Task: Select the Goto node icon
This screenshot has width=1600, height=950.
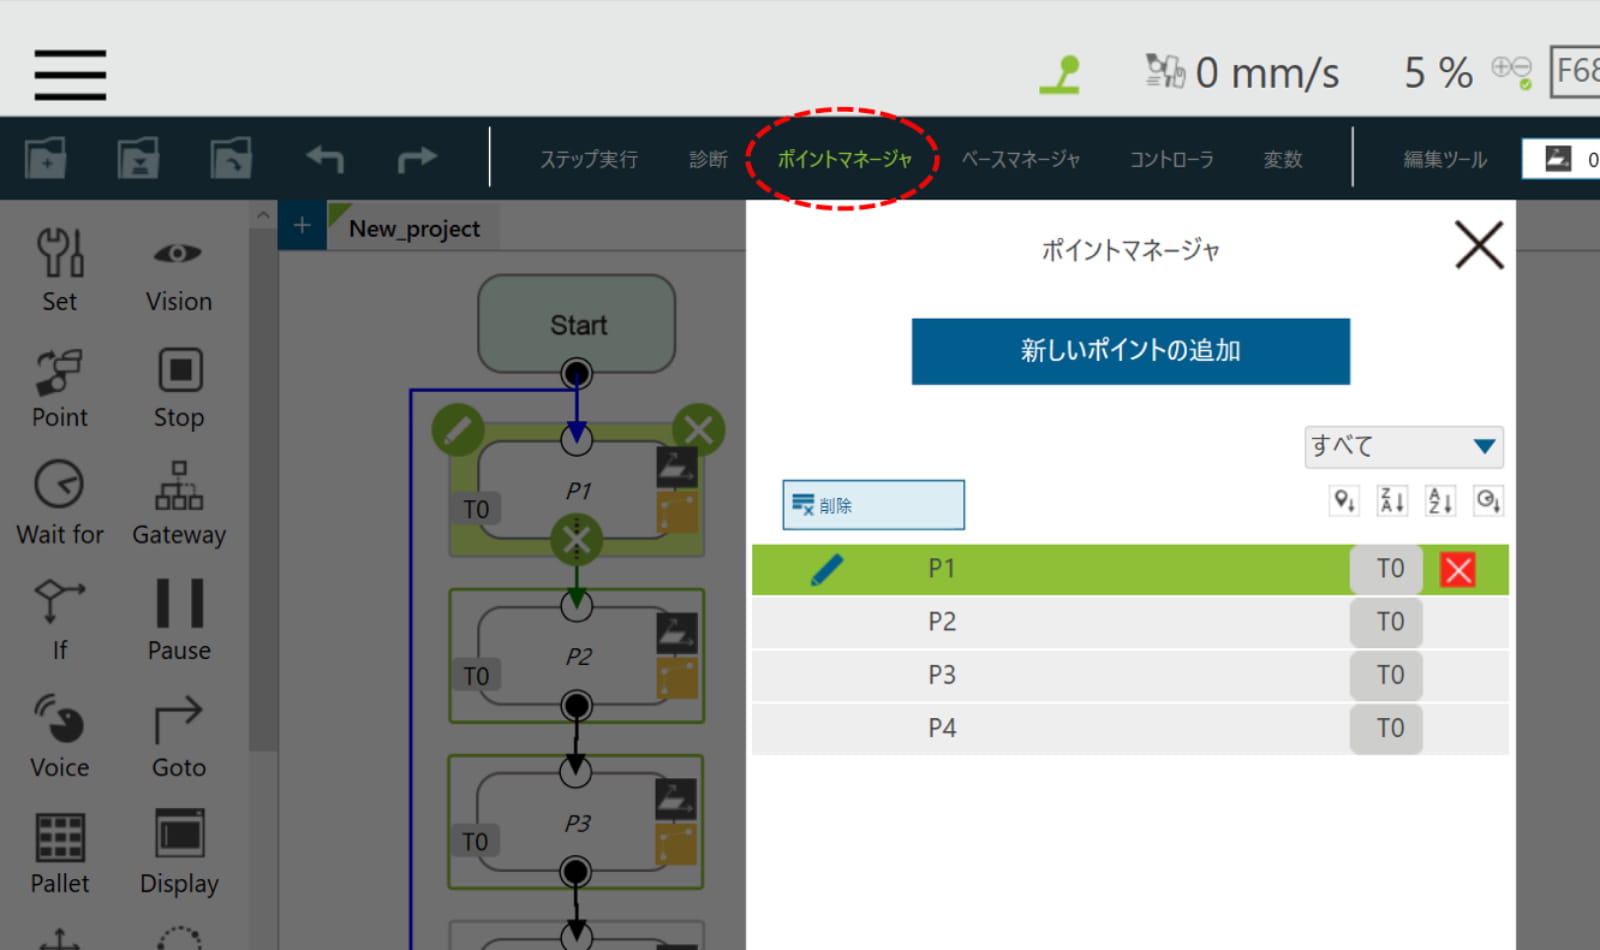Action: pos(178,720)
